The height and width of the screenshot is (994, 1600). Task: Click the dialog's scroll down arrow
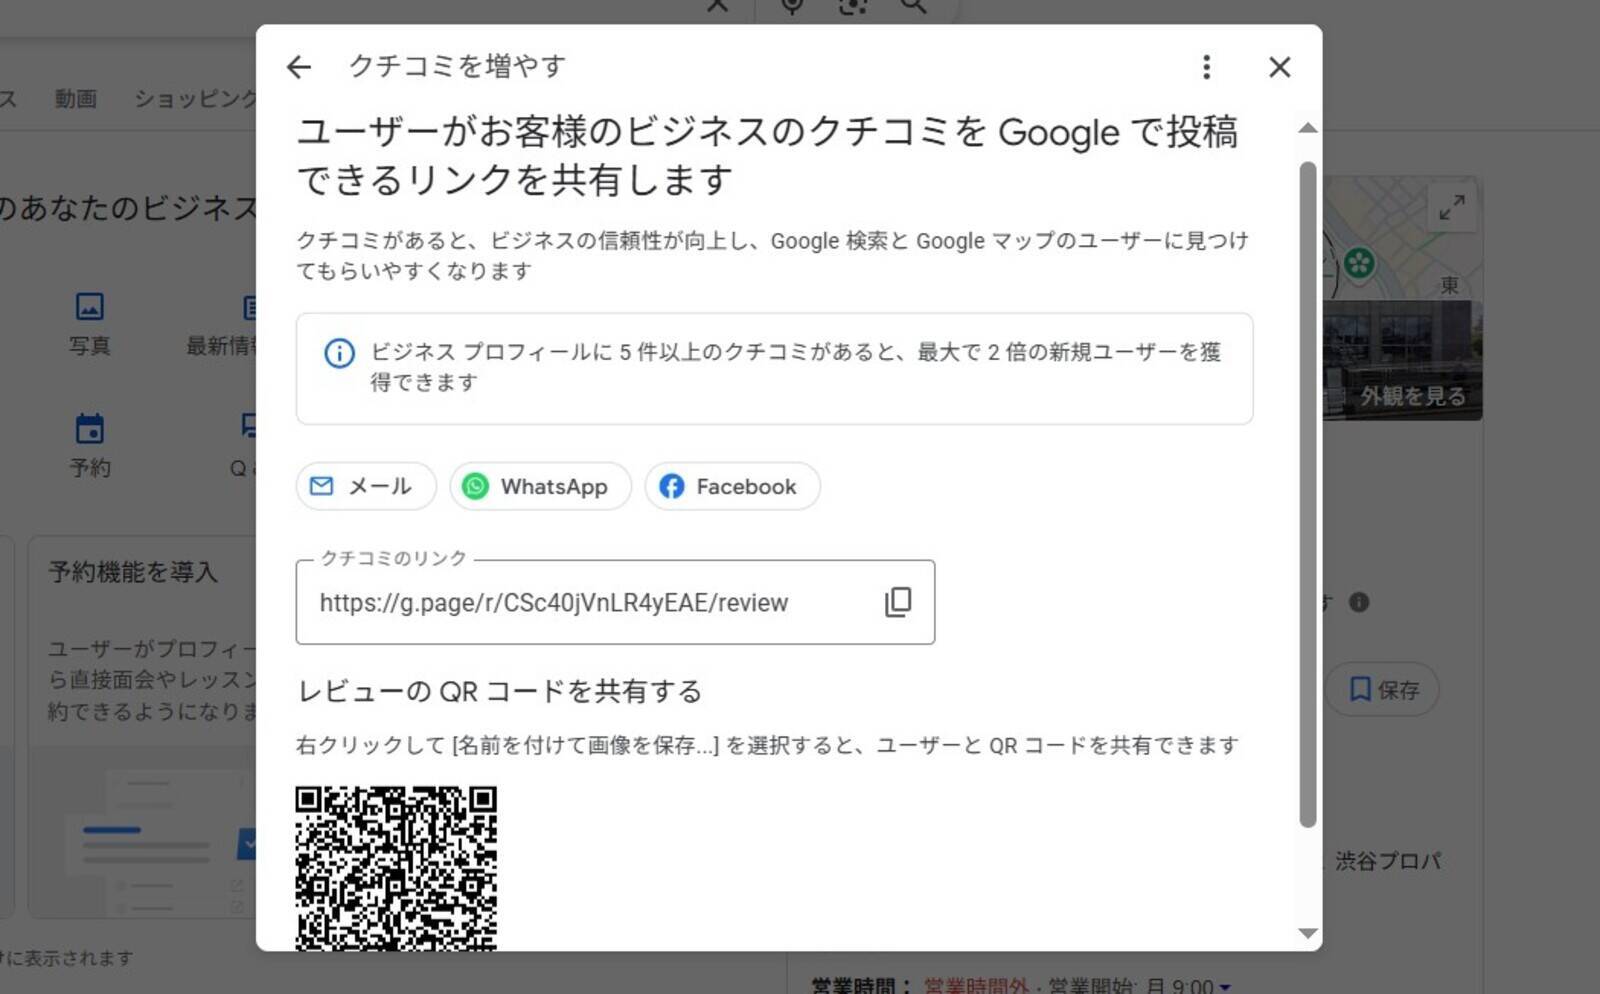point(1307,933)
